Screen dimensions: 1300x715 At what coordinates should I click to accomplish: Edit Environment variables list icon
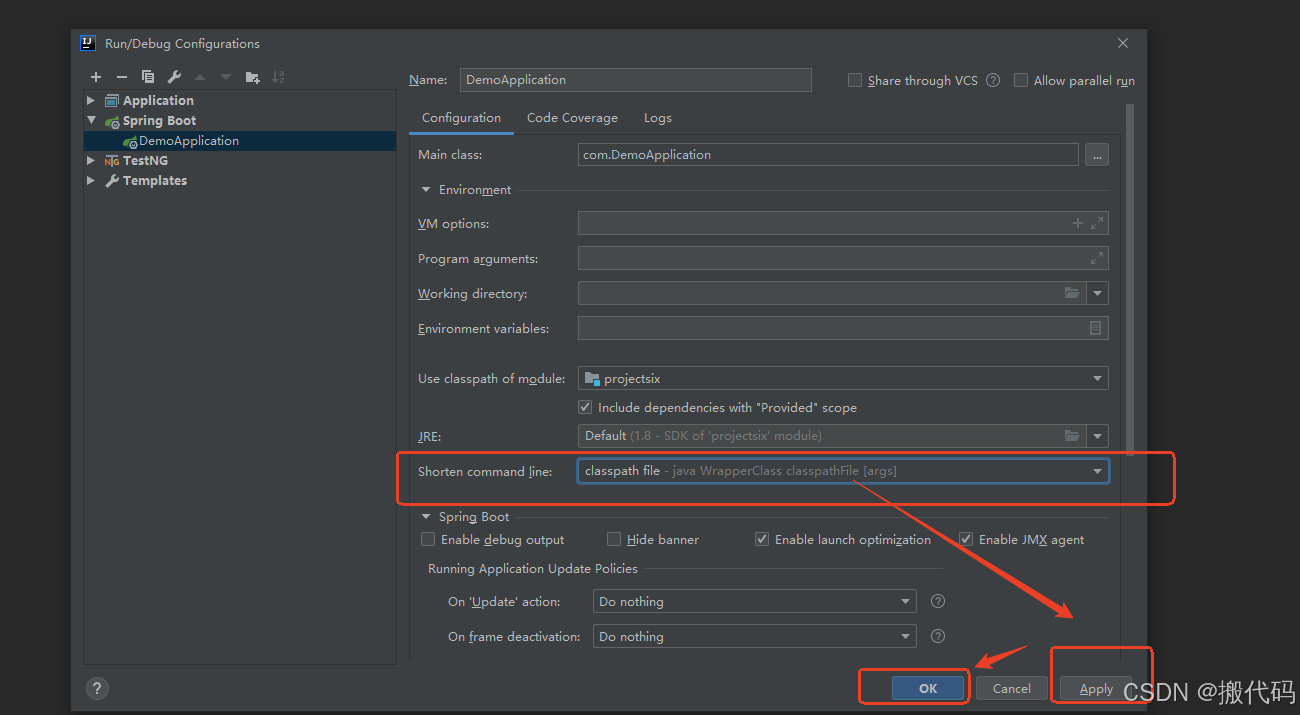[x=1096, y=328]
